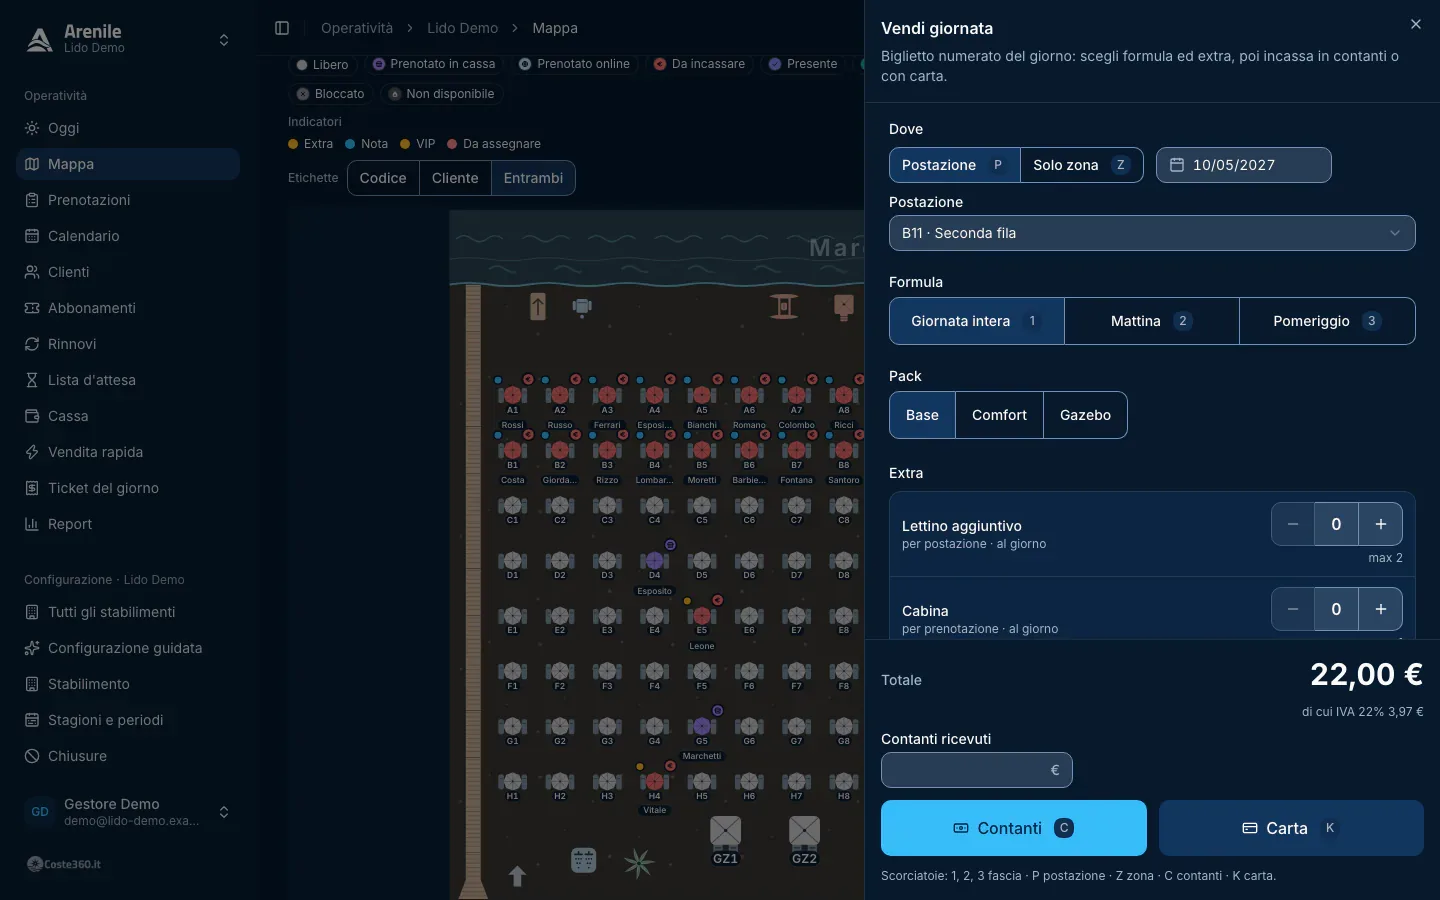Screen dimensions: 1440x900
Task: Open the Oggi sidebar item
Action: point(128,128)
